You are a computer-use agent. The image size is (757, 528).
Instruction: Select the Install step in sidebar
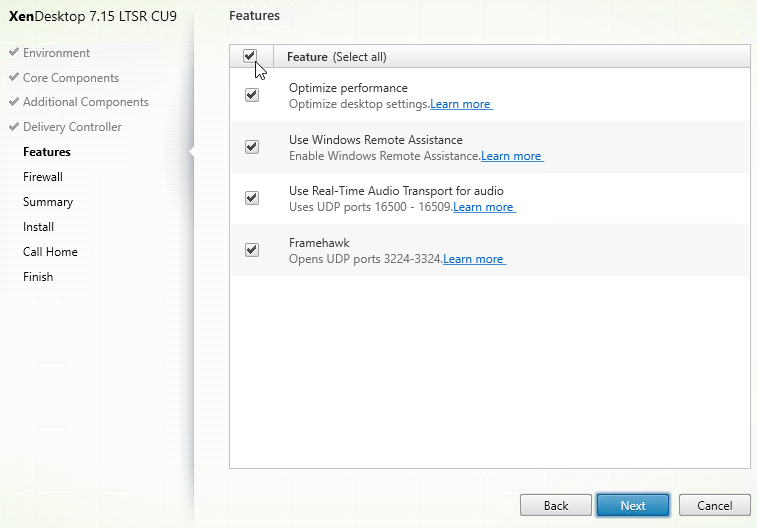click(39, 227)
